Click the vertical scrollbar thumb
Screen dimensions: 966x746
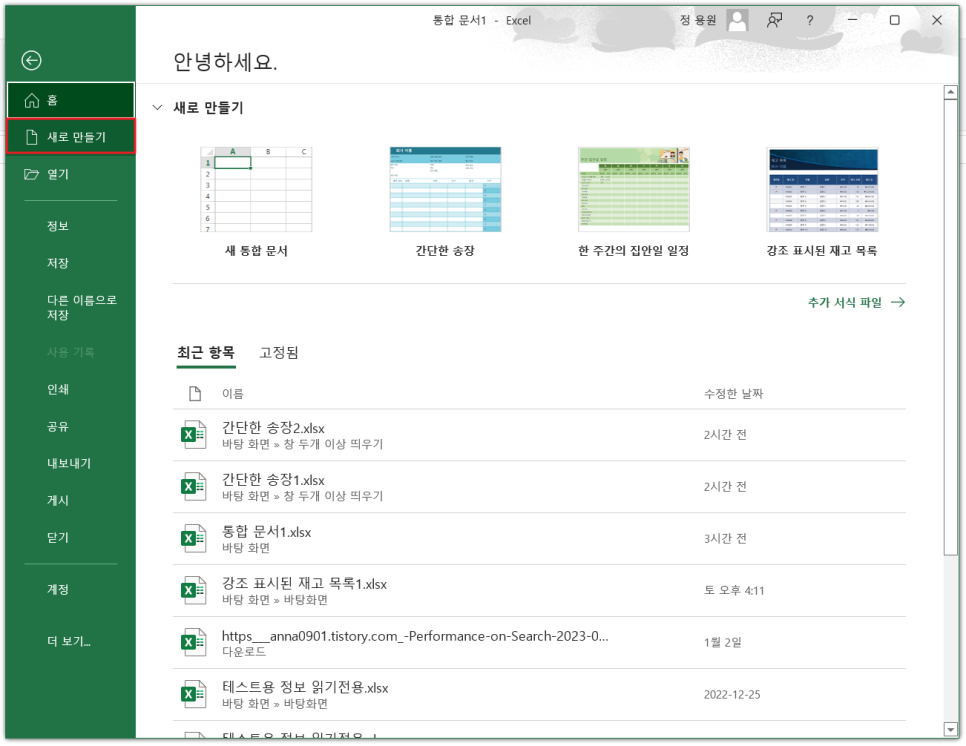coord(951,328)
